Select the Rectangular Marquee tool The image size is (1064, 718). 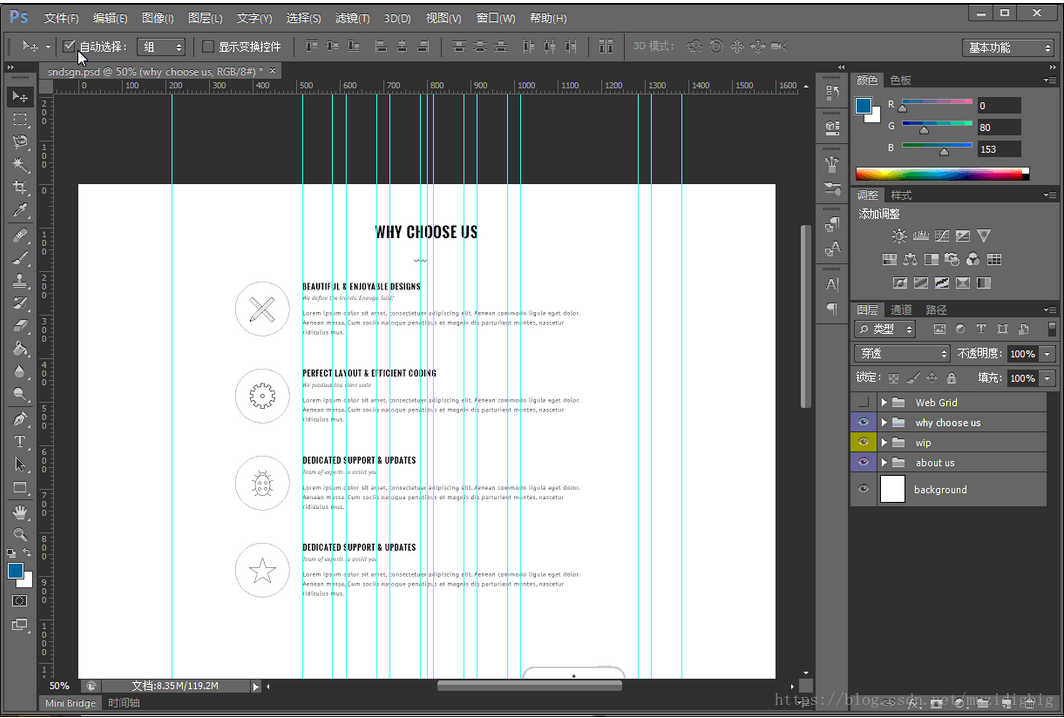(x=20, y=120)
